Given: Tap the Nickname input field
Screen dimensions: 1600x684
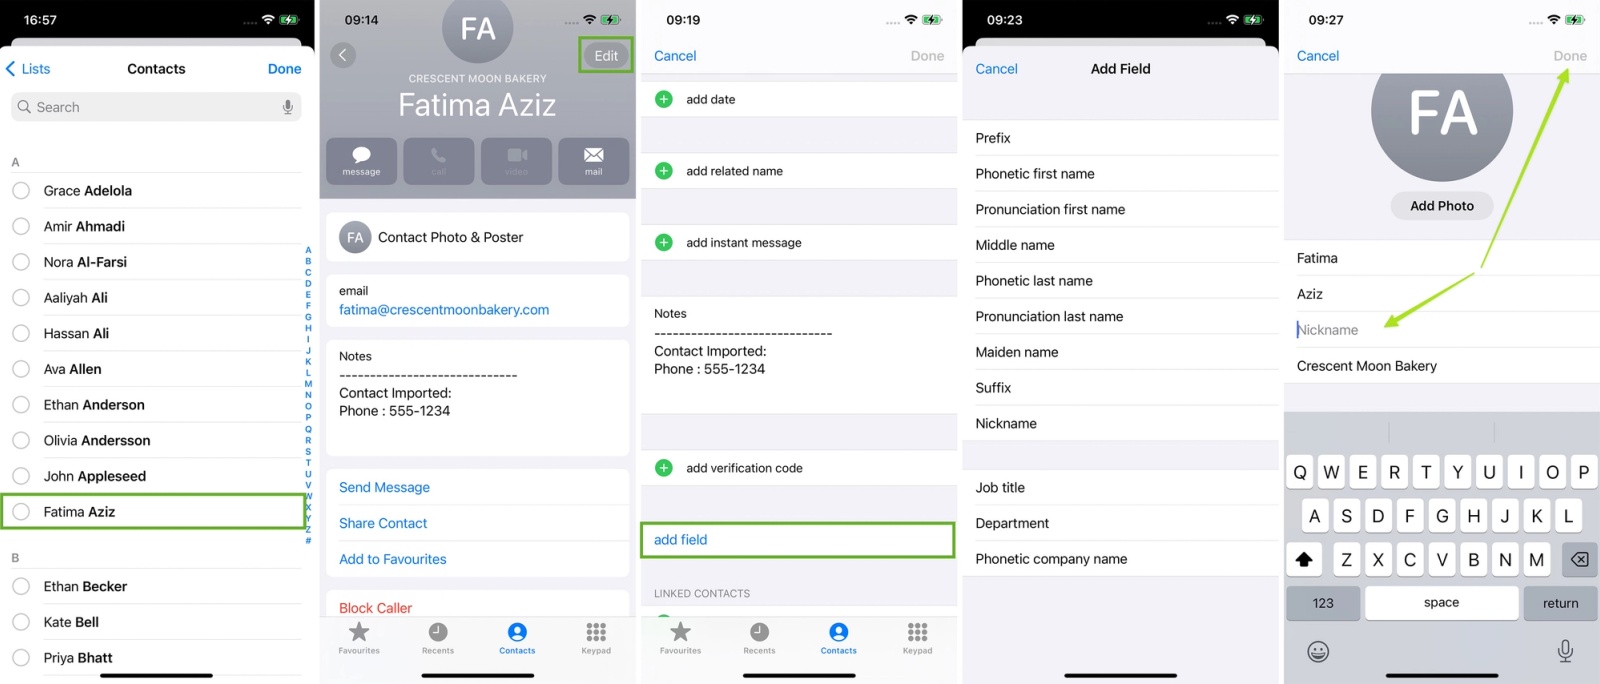Looking at the screenshot, I should pos(1442,330).
